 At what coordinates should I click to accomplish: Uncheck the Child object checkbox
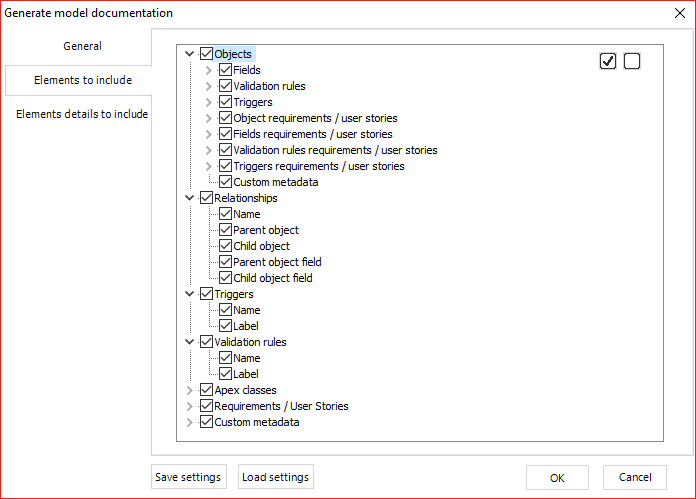point(225,246)
